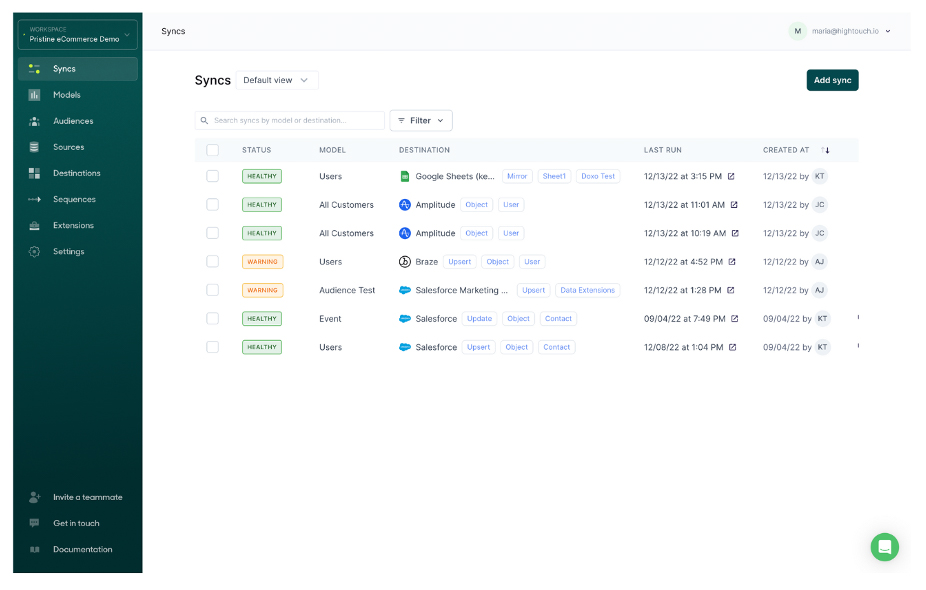Open the chat support bubble
The image size is (926, 590).
tap(884, 547)
